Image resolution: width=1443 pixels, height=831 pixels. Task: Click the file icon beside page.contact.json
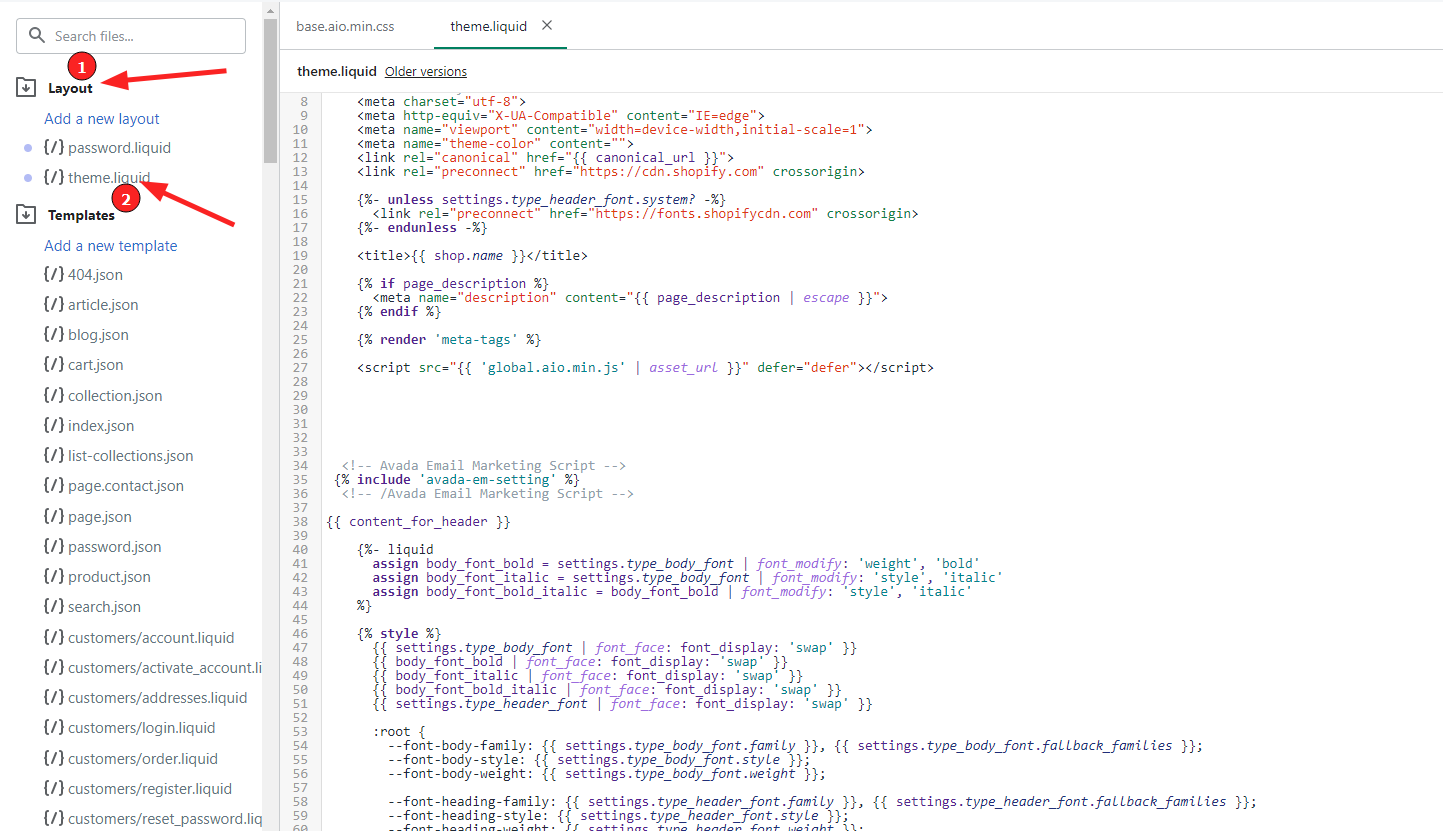[54, 485]
